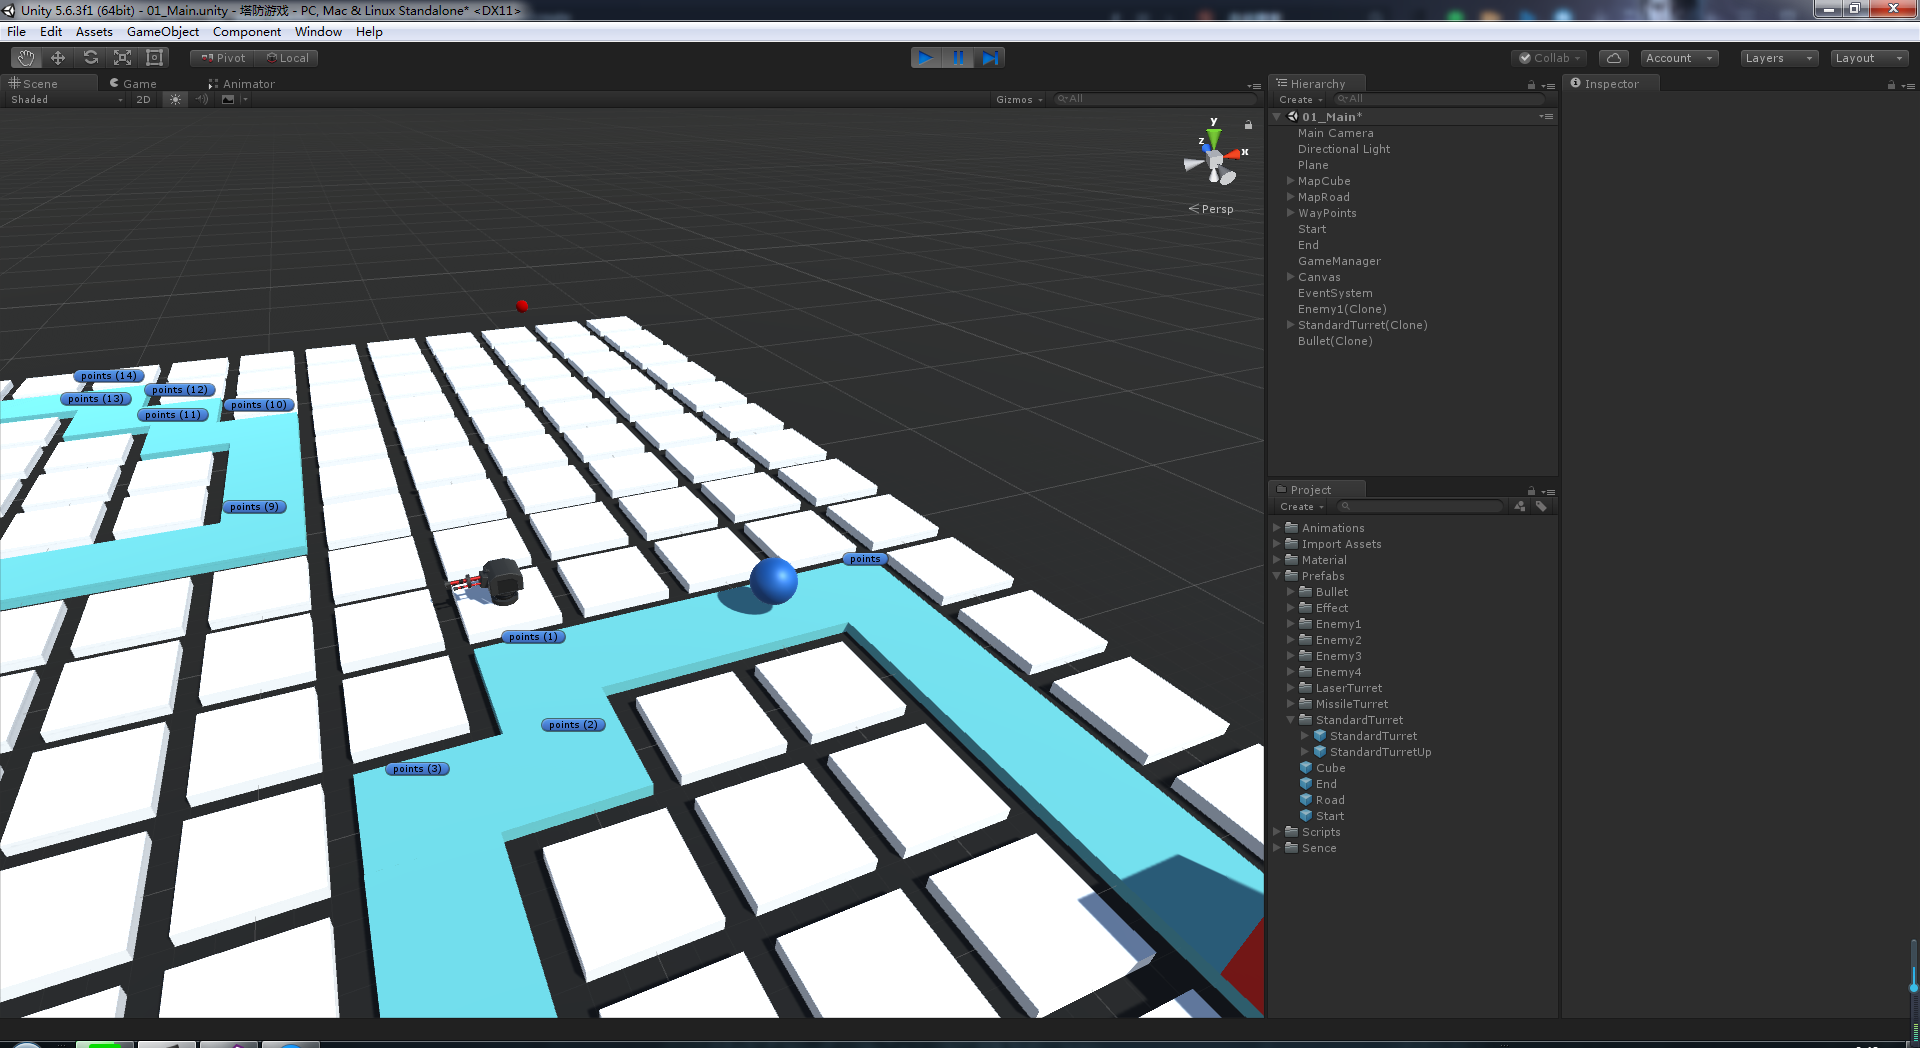Select GameManager in Hierarchy
Image resolution: width=1920 pixels, height=1048 pixels.
(1339, 261)
